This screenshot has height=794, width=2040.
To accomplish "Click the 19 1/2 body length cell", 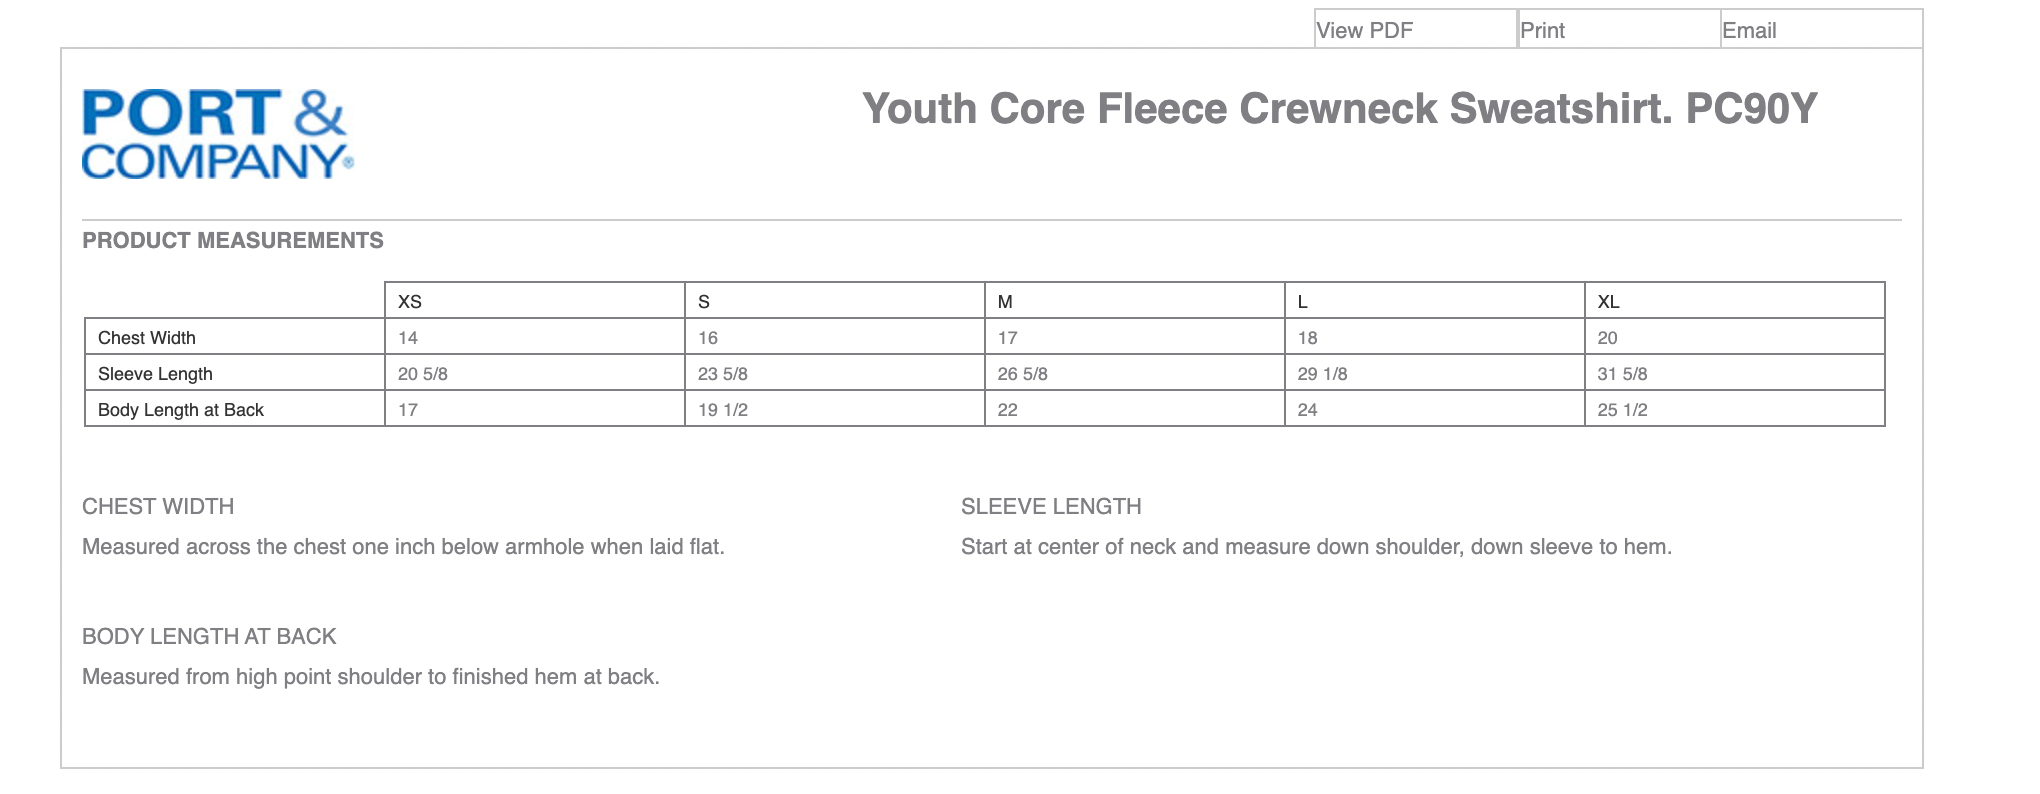I will 723,410.
